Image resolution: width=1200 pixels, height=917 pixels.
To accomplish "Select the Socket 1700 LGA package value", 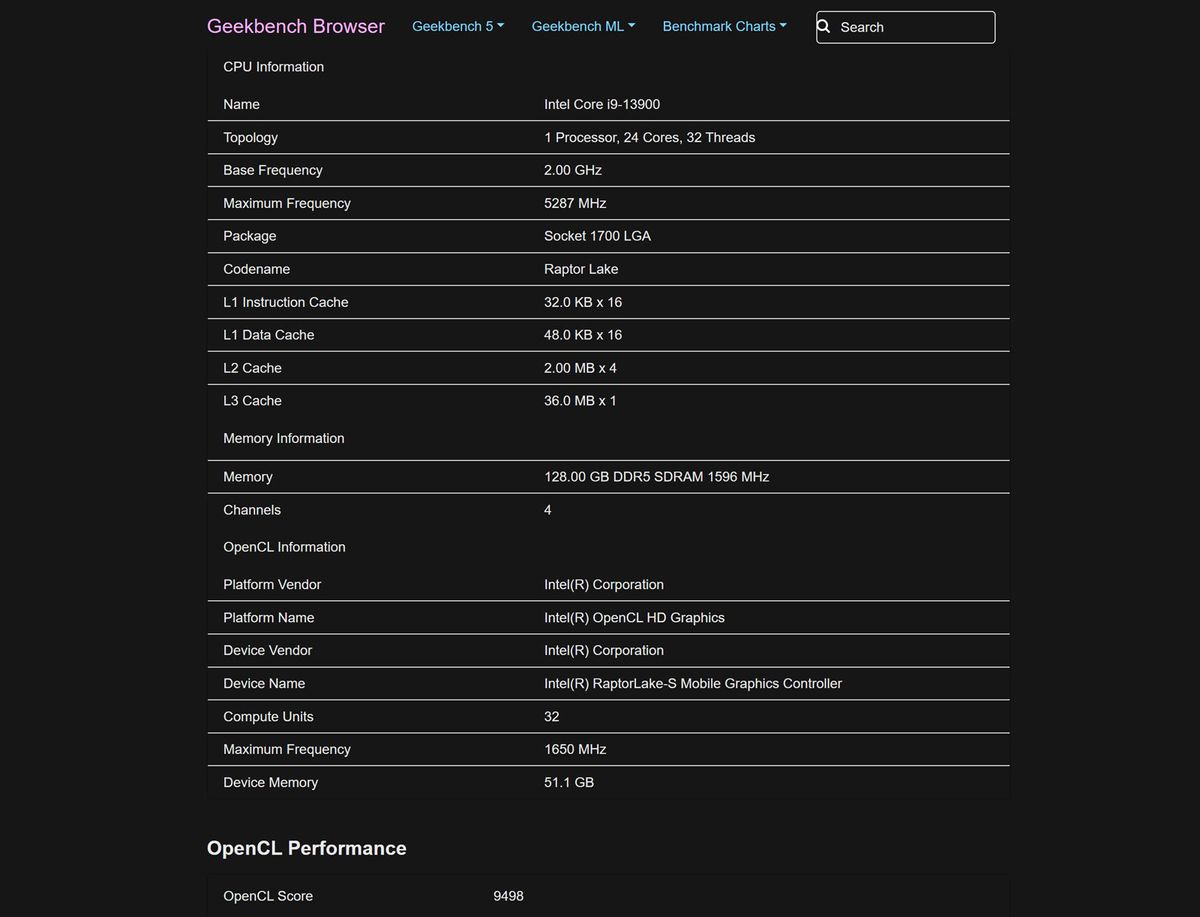I will [x=597, y=236].
